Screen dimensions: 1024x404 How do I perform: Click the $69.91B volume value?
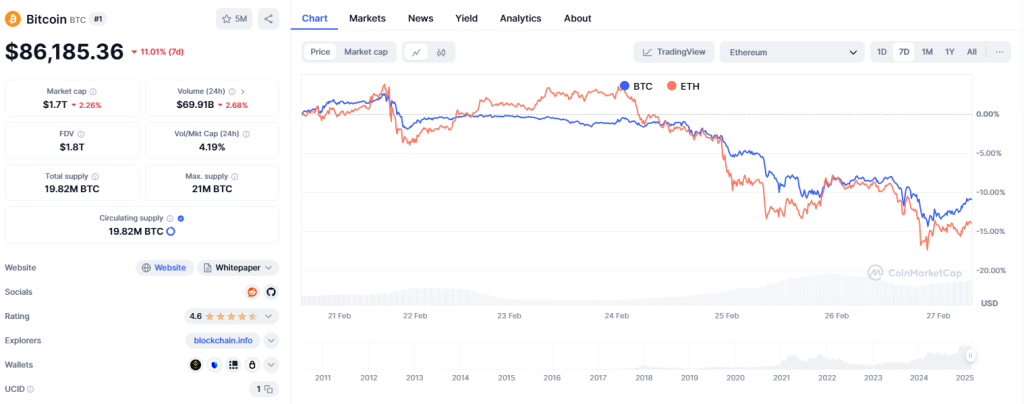point(195,104)
